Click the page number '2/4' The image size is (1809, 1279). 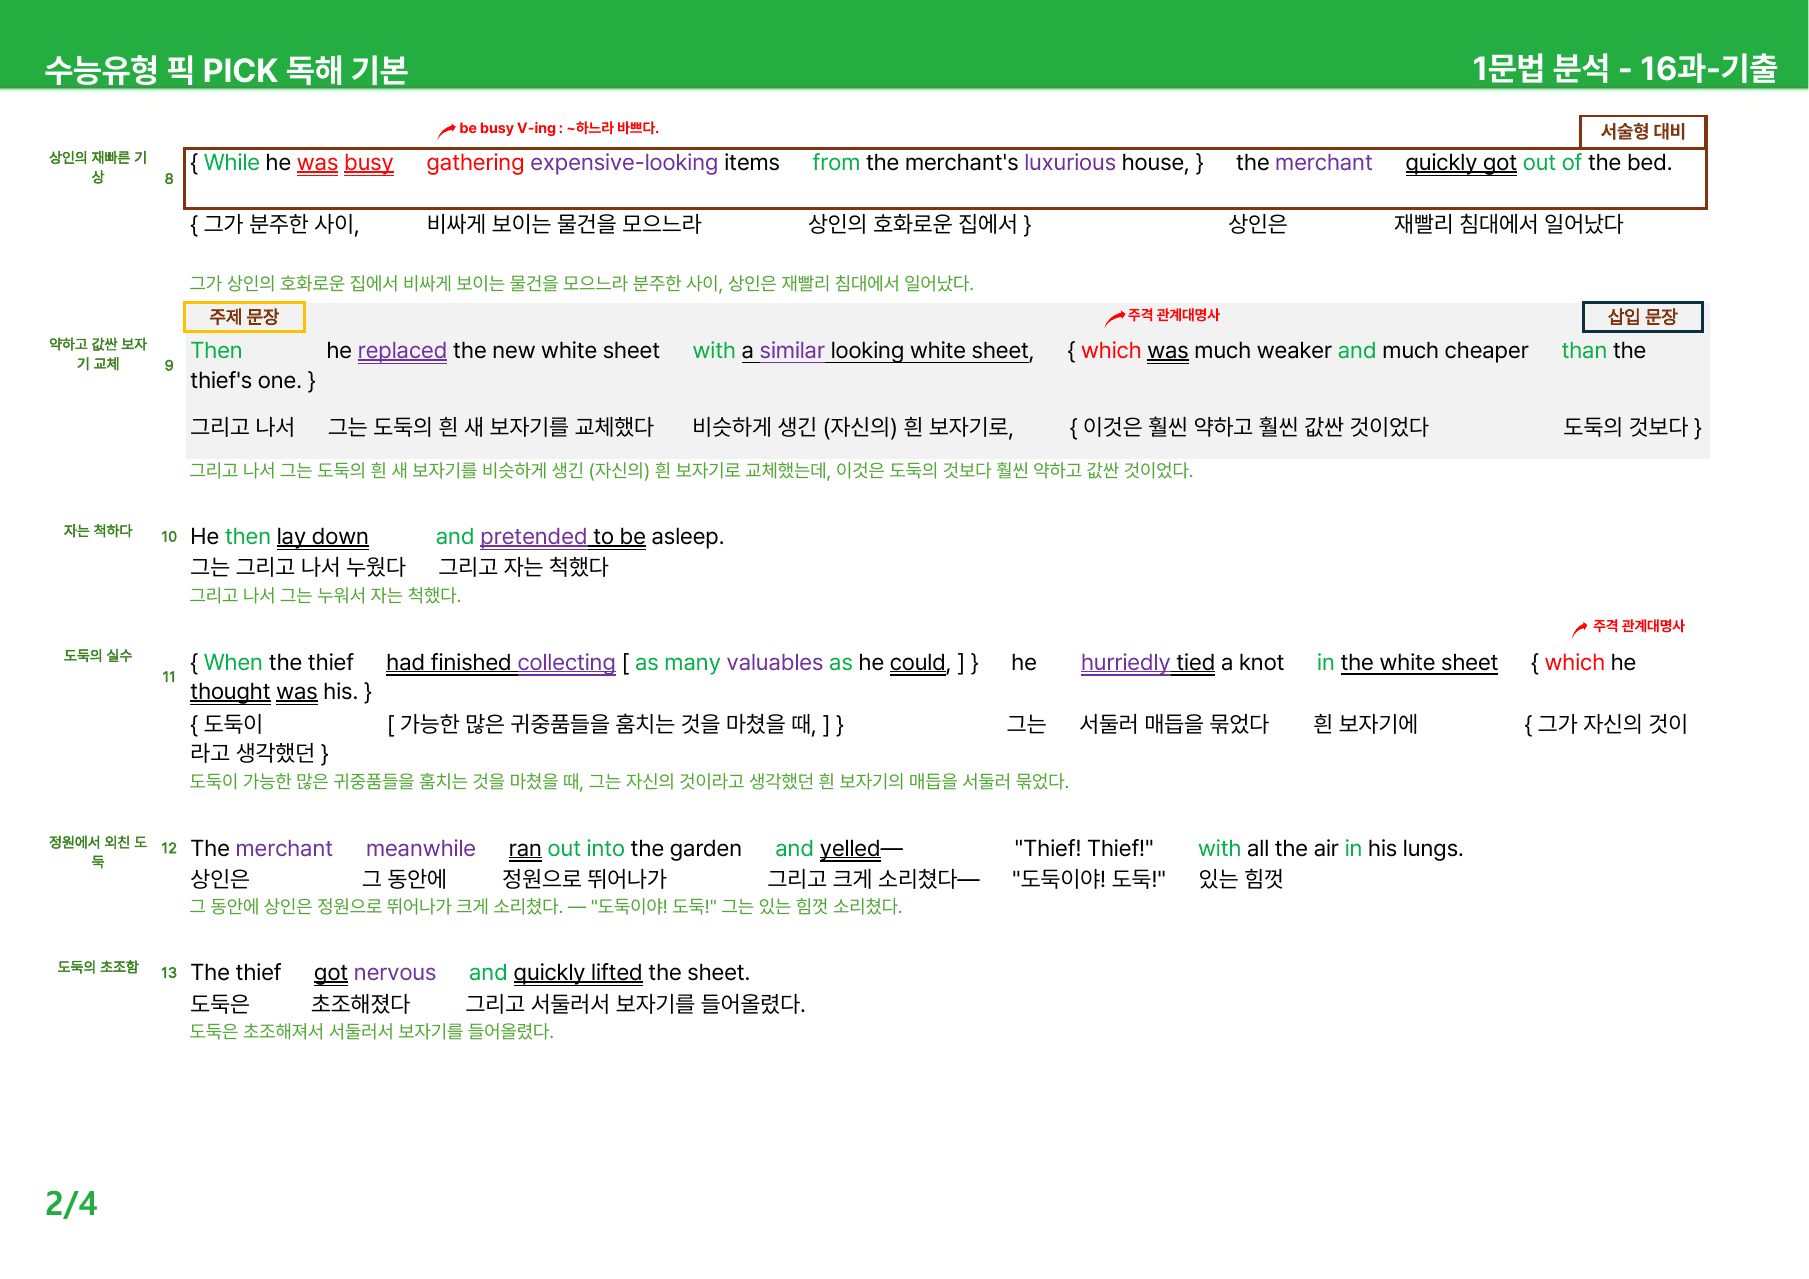(71, 1204)
